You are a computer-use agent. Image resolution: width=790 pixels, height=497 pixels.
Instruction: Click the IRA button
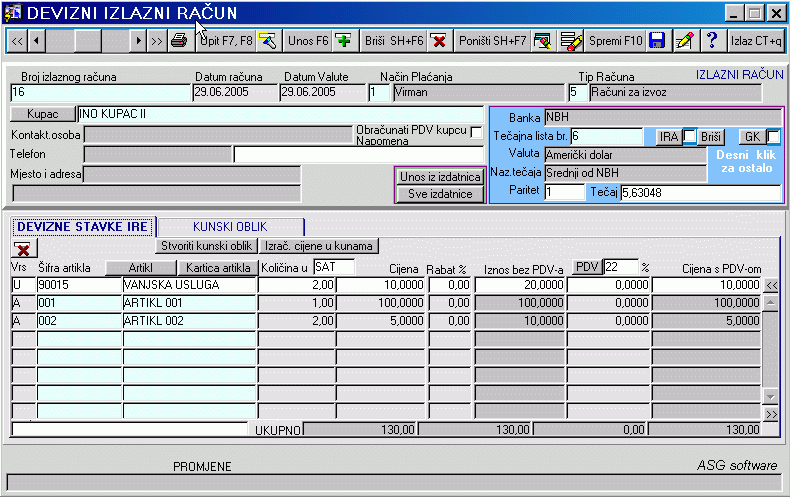point(669,137)
